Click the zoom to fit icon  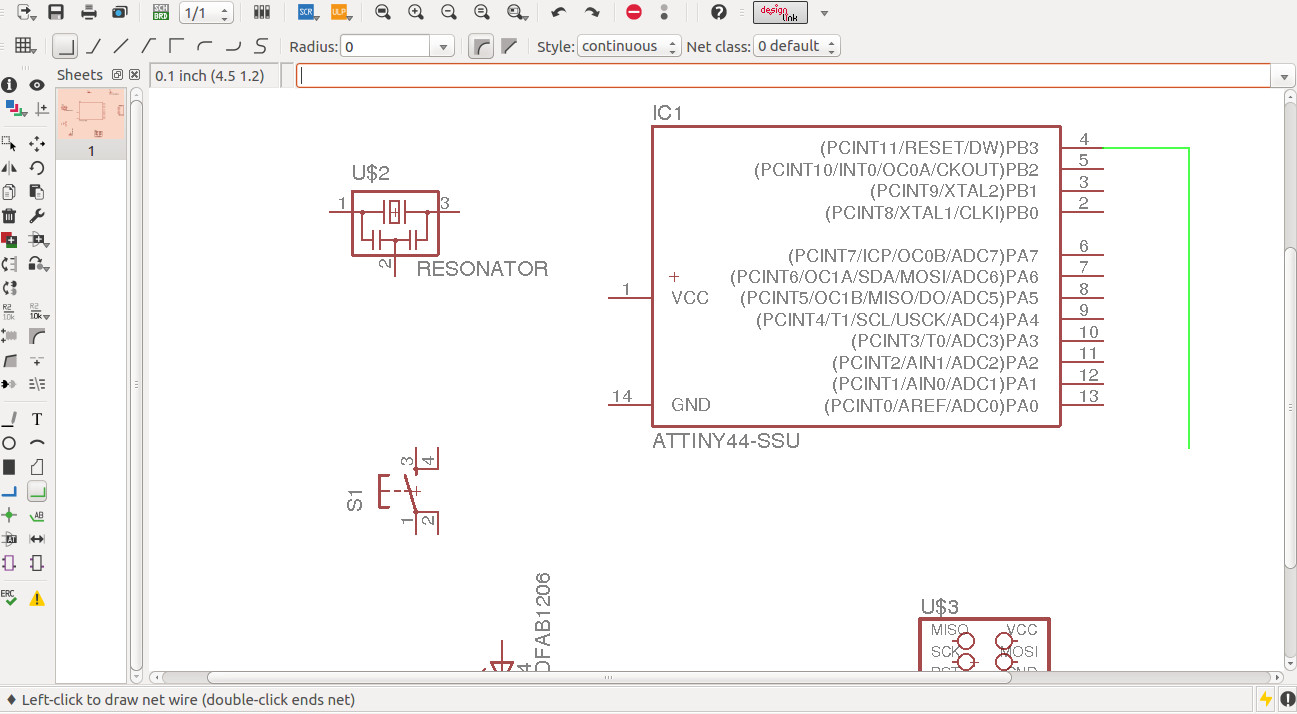point(383,13)
